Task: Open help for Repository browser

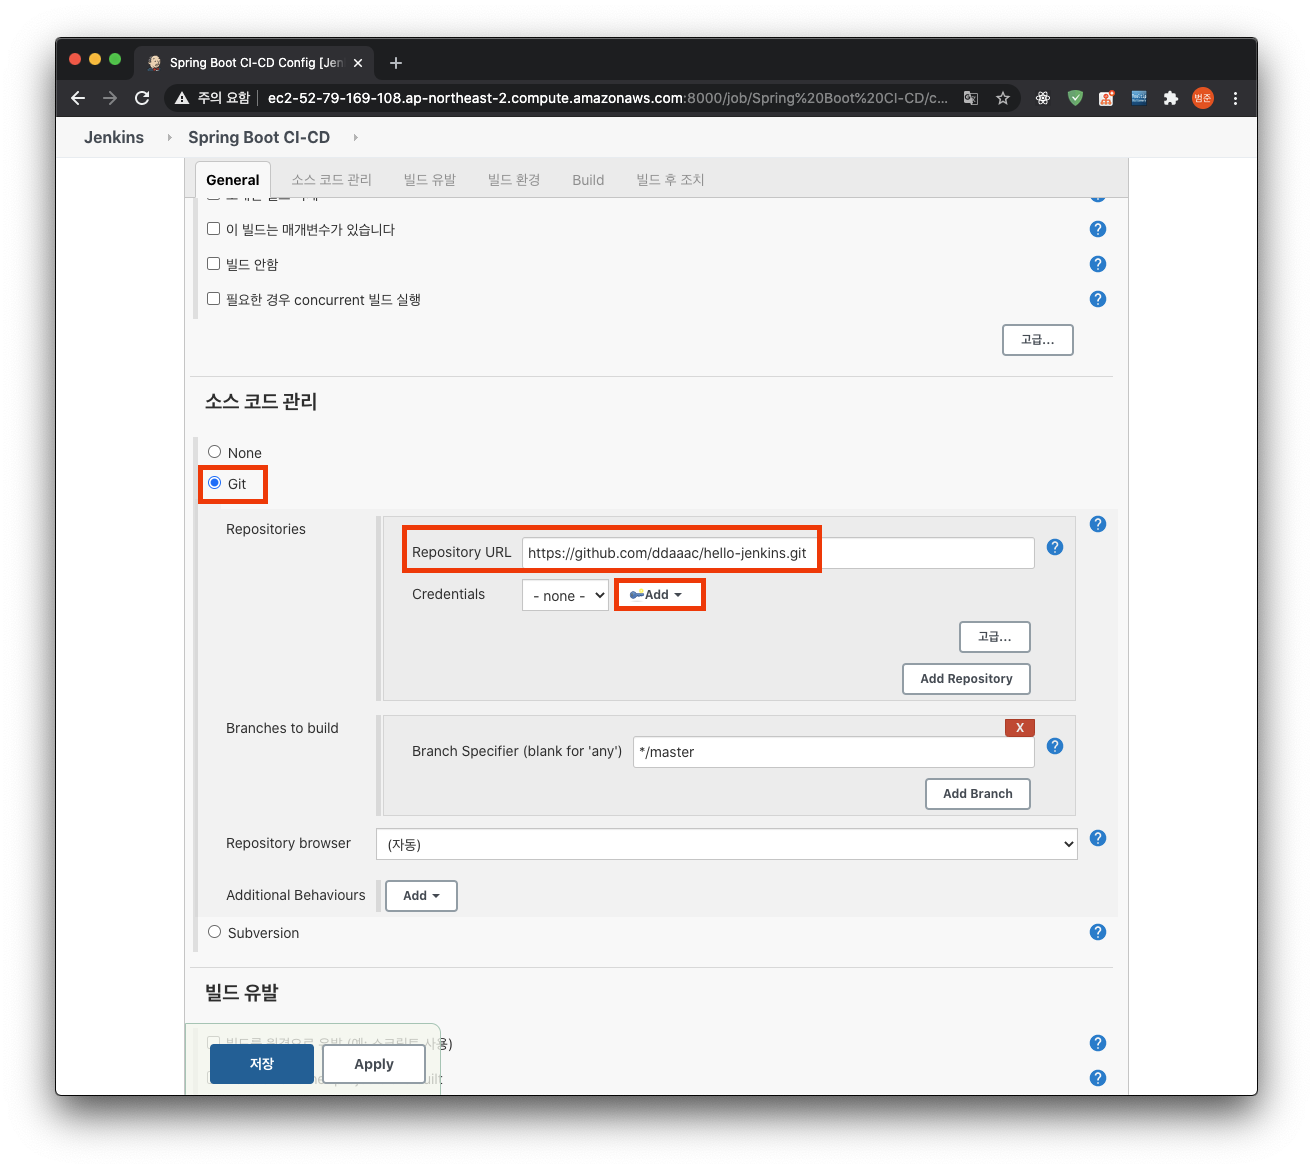Action: point(1098,838)
